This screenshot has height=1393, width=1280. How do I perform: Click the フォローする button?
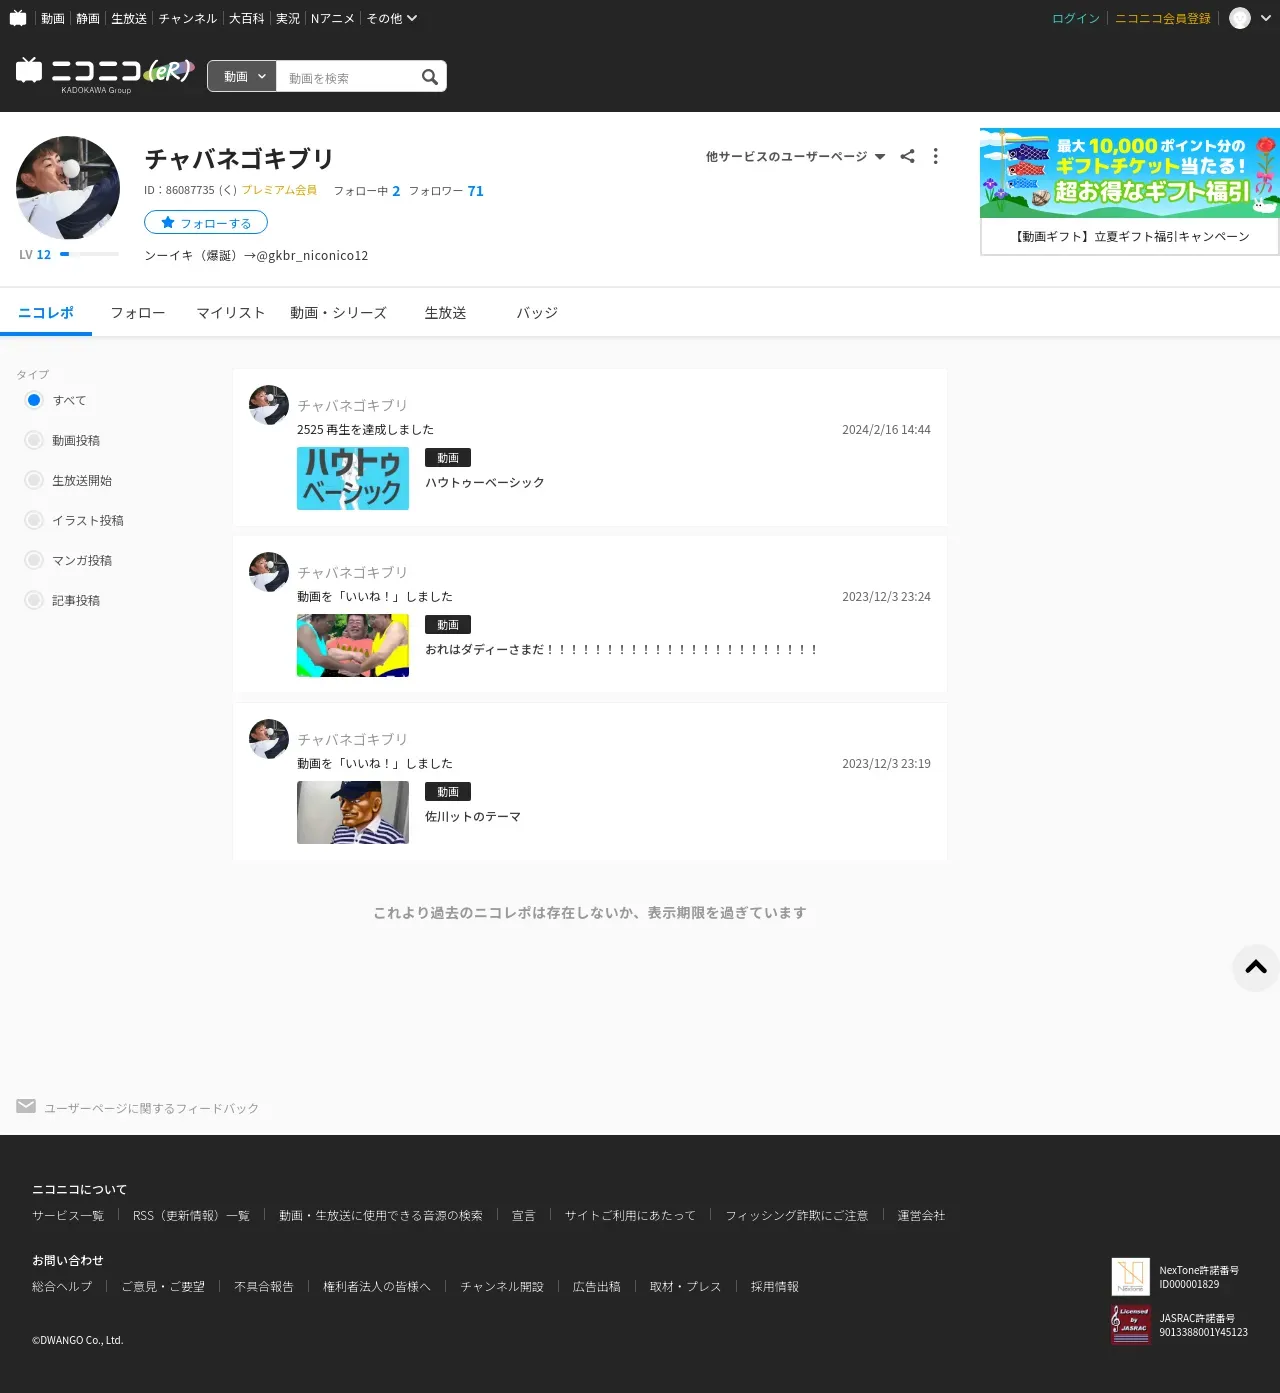click(206, 222)
